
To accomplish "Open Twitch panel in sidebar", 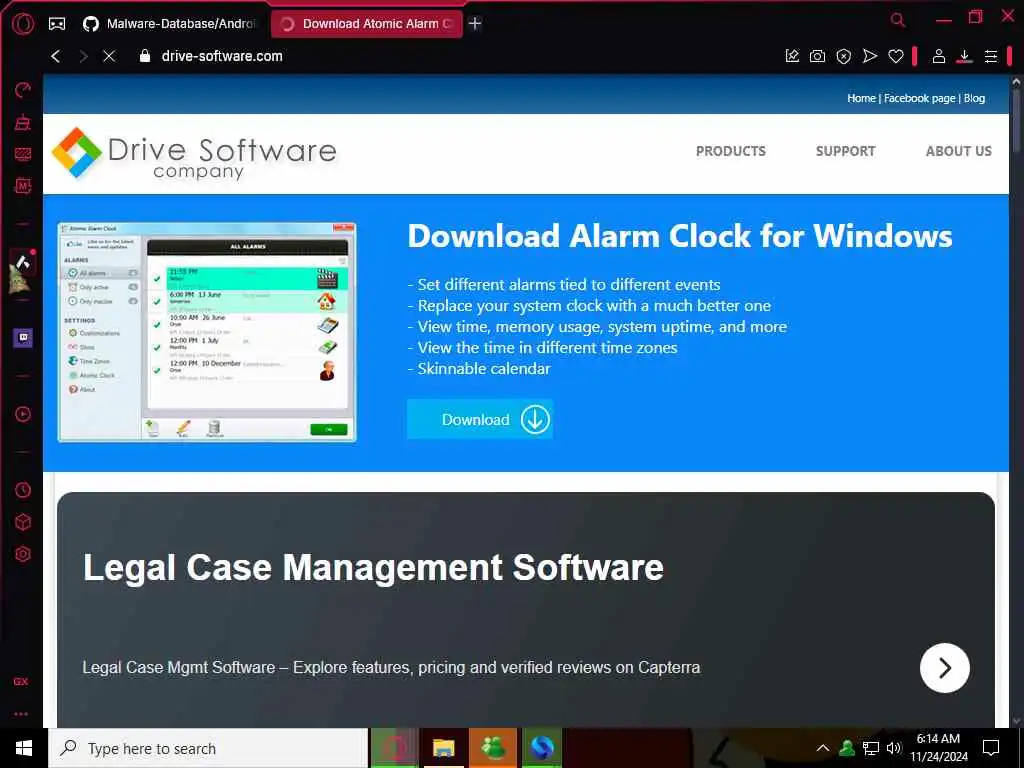I will point(23,338).
